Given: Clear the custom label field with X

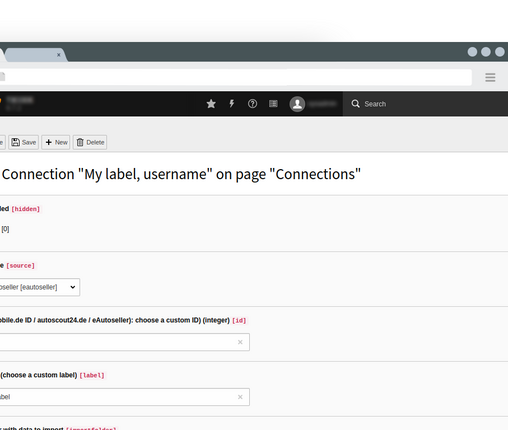Looking at the screenshot, I should coord(240,397).
